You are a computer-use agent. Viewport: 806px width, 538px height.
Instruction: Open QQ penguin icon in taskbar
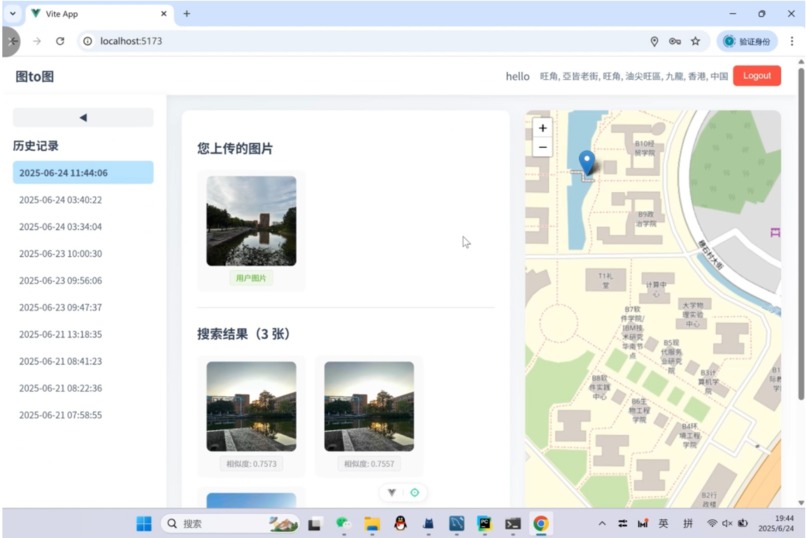(400, 524)
